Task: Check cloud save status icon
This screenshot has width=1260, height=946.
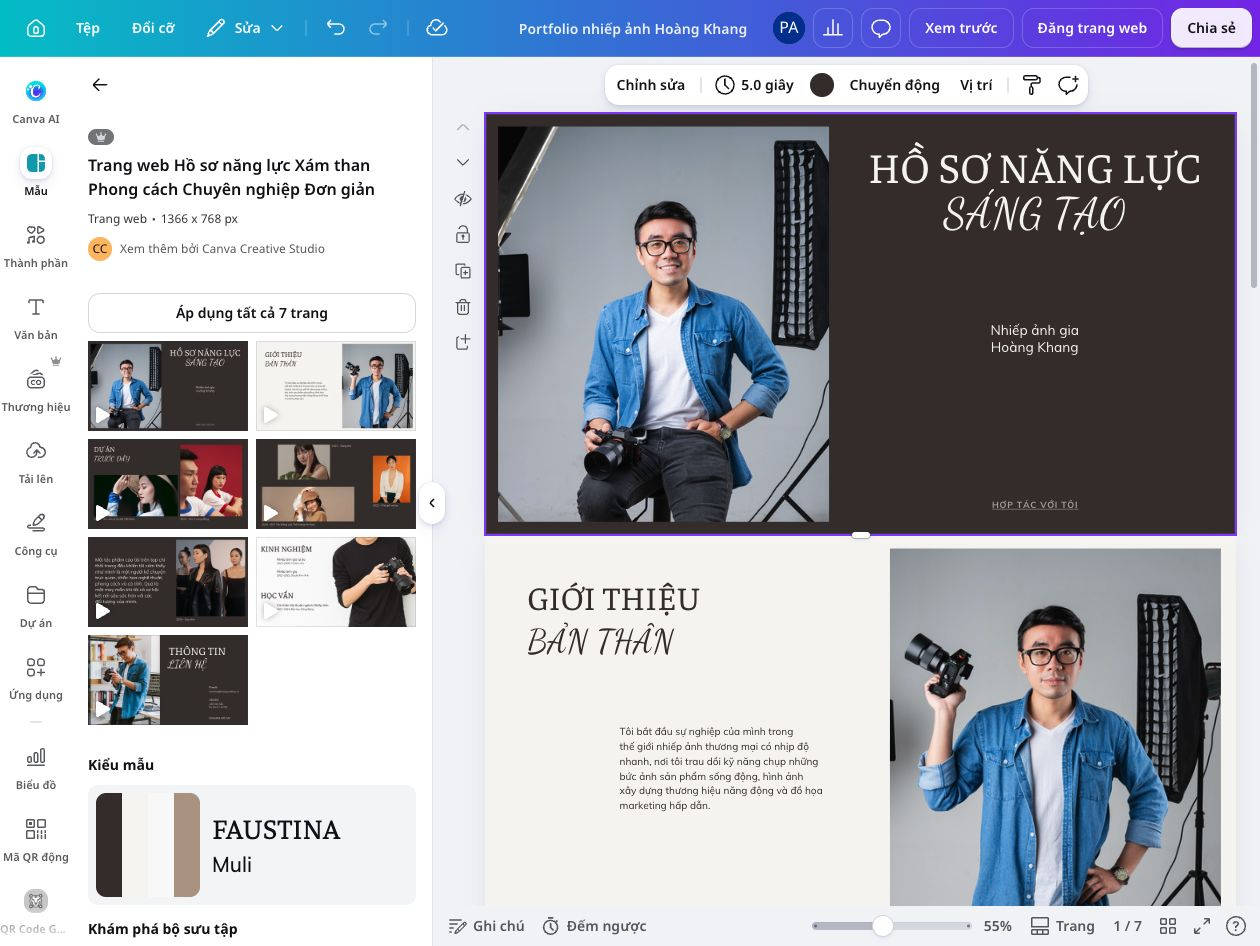Action: tap(436, 28)
